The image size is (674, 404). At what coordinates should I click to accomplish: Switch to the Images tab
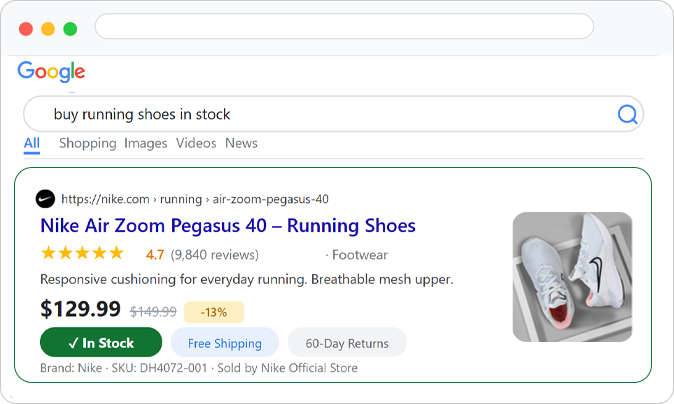[x=146, y=143]
